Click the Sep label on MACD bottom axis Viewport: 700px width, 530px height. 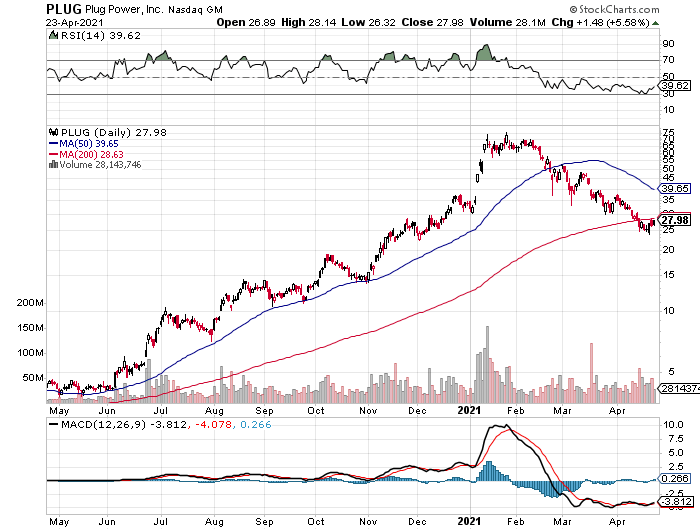[264, 522]
